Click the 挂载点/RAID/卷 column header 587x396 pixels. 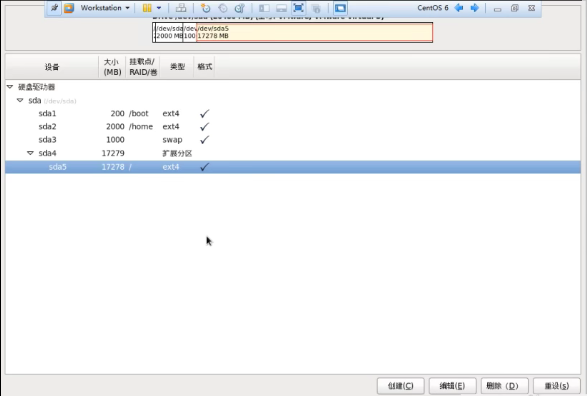[x=143, y=67]
